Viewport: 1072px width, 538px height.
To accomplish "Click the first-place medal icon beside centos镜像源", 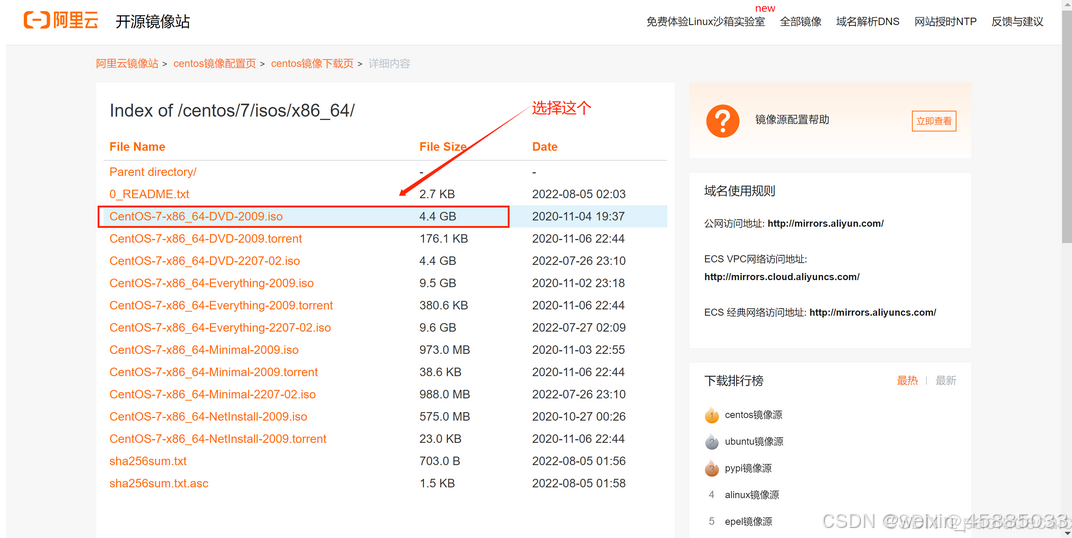I will pyautogui.click(x=712, y=415).
